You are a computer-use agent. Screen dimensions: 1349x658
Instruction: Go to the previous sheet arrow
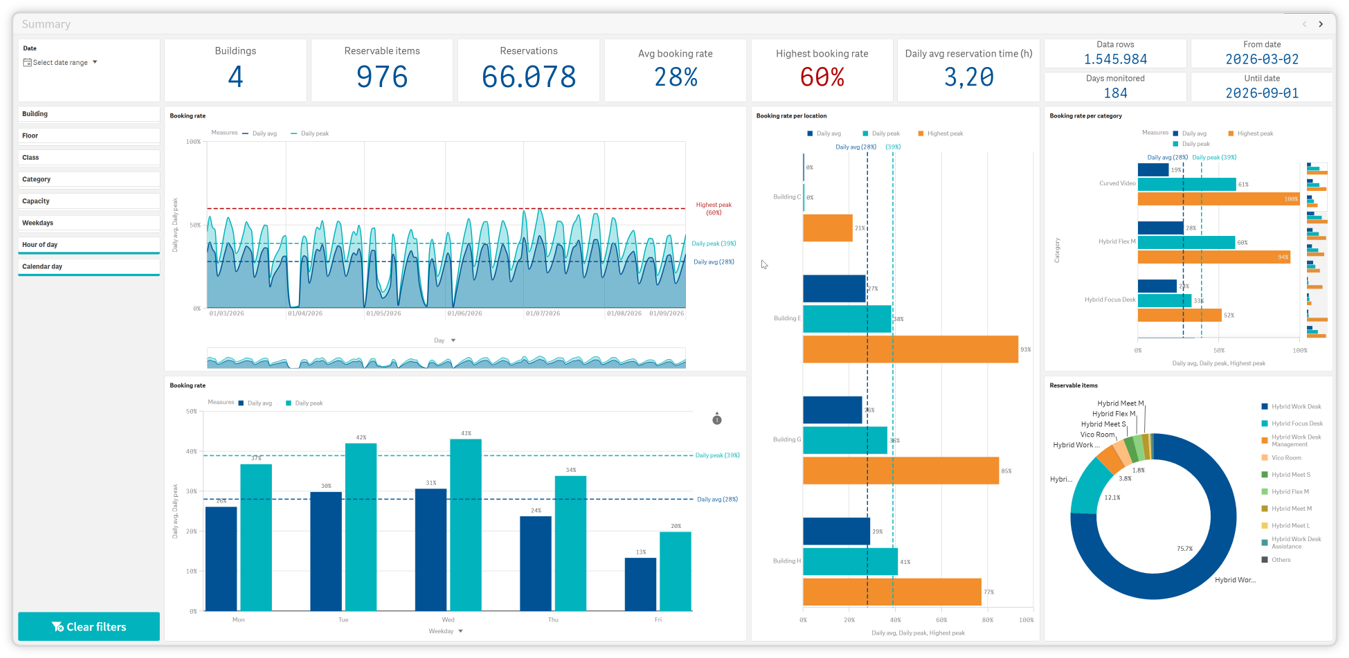pos(1304,24)
